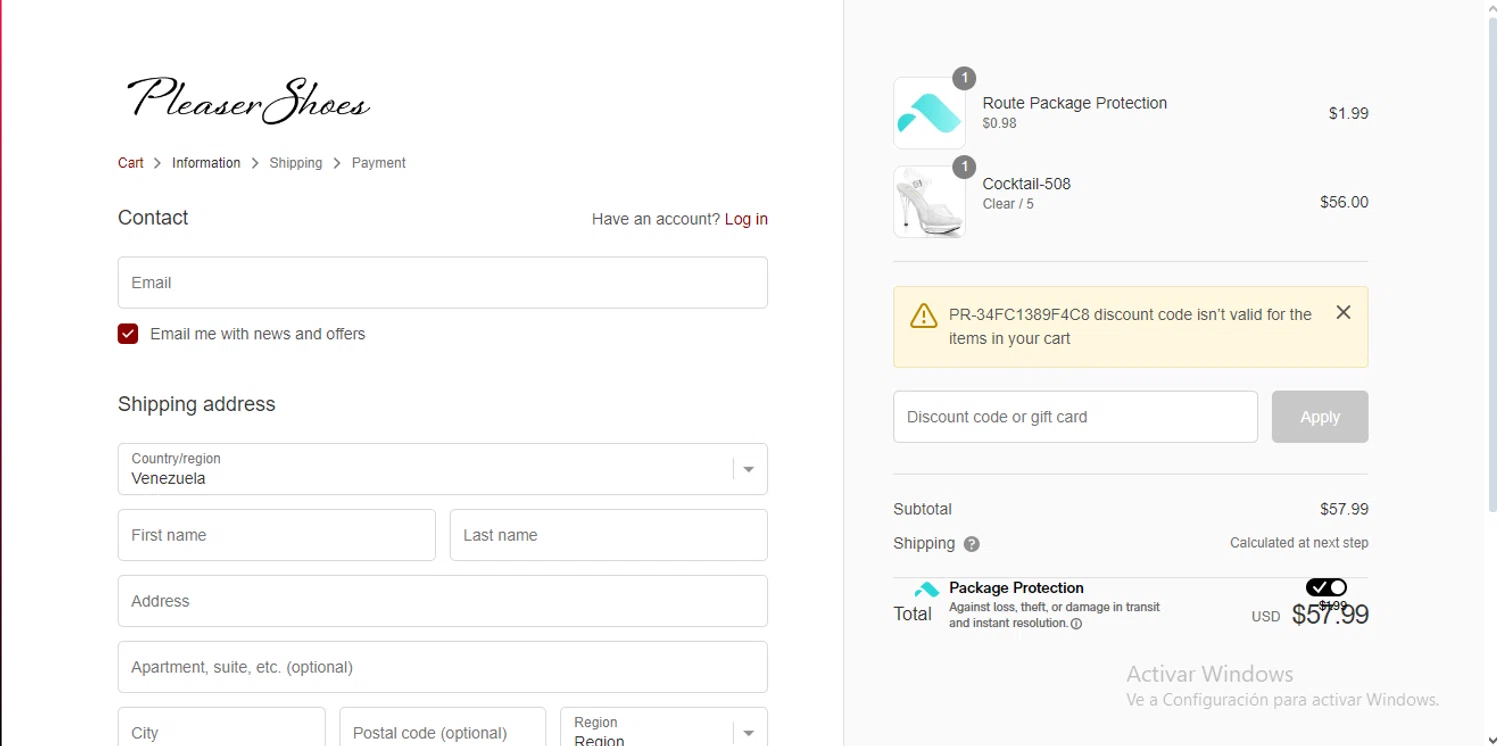This screenshot has width=1500, height=746.
Task: Select the Shipping breadcrumb step
Action: click(x=296, y=163)
